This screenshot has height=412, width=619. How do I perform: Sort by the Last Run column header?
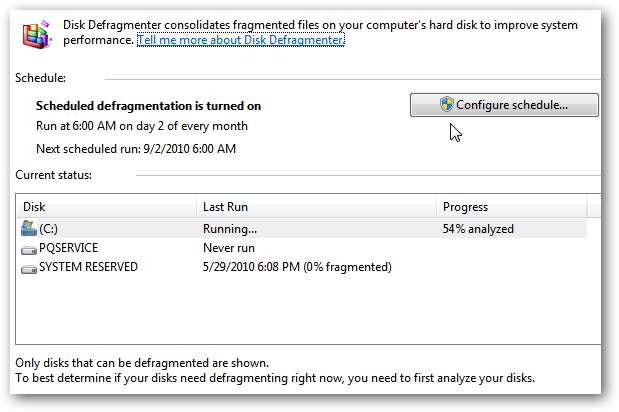click(315, 207)
